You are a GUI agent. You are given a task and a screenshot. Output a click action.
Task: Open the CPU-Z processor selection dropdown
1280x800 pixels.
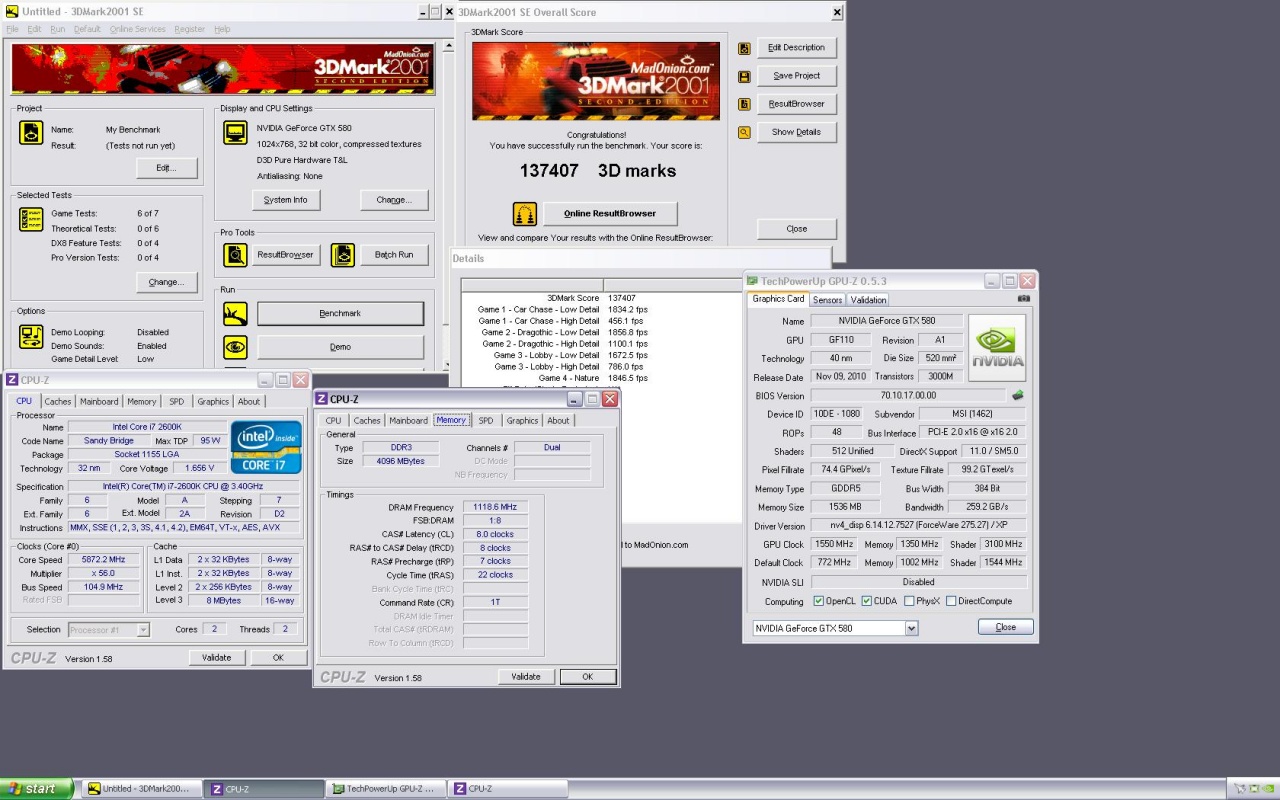point(143,630)
